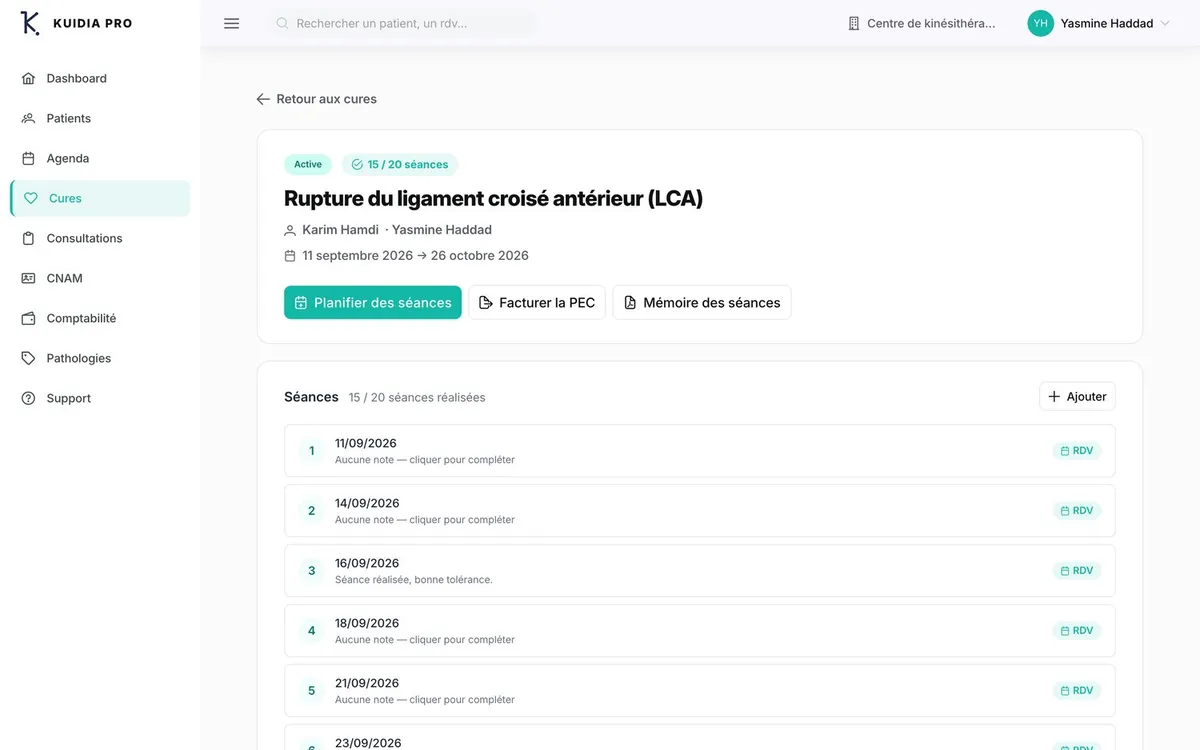Click the Support question mark icon
This screenshot has height=750, width=1200.
[28, 398]
